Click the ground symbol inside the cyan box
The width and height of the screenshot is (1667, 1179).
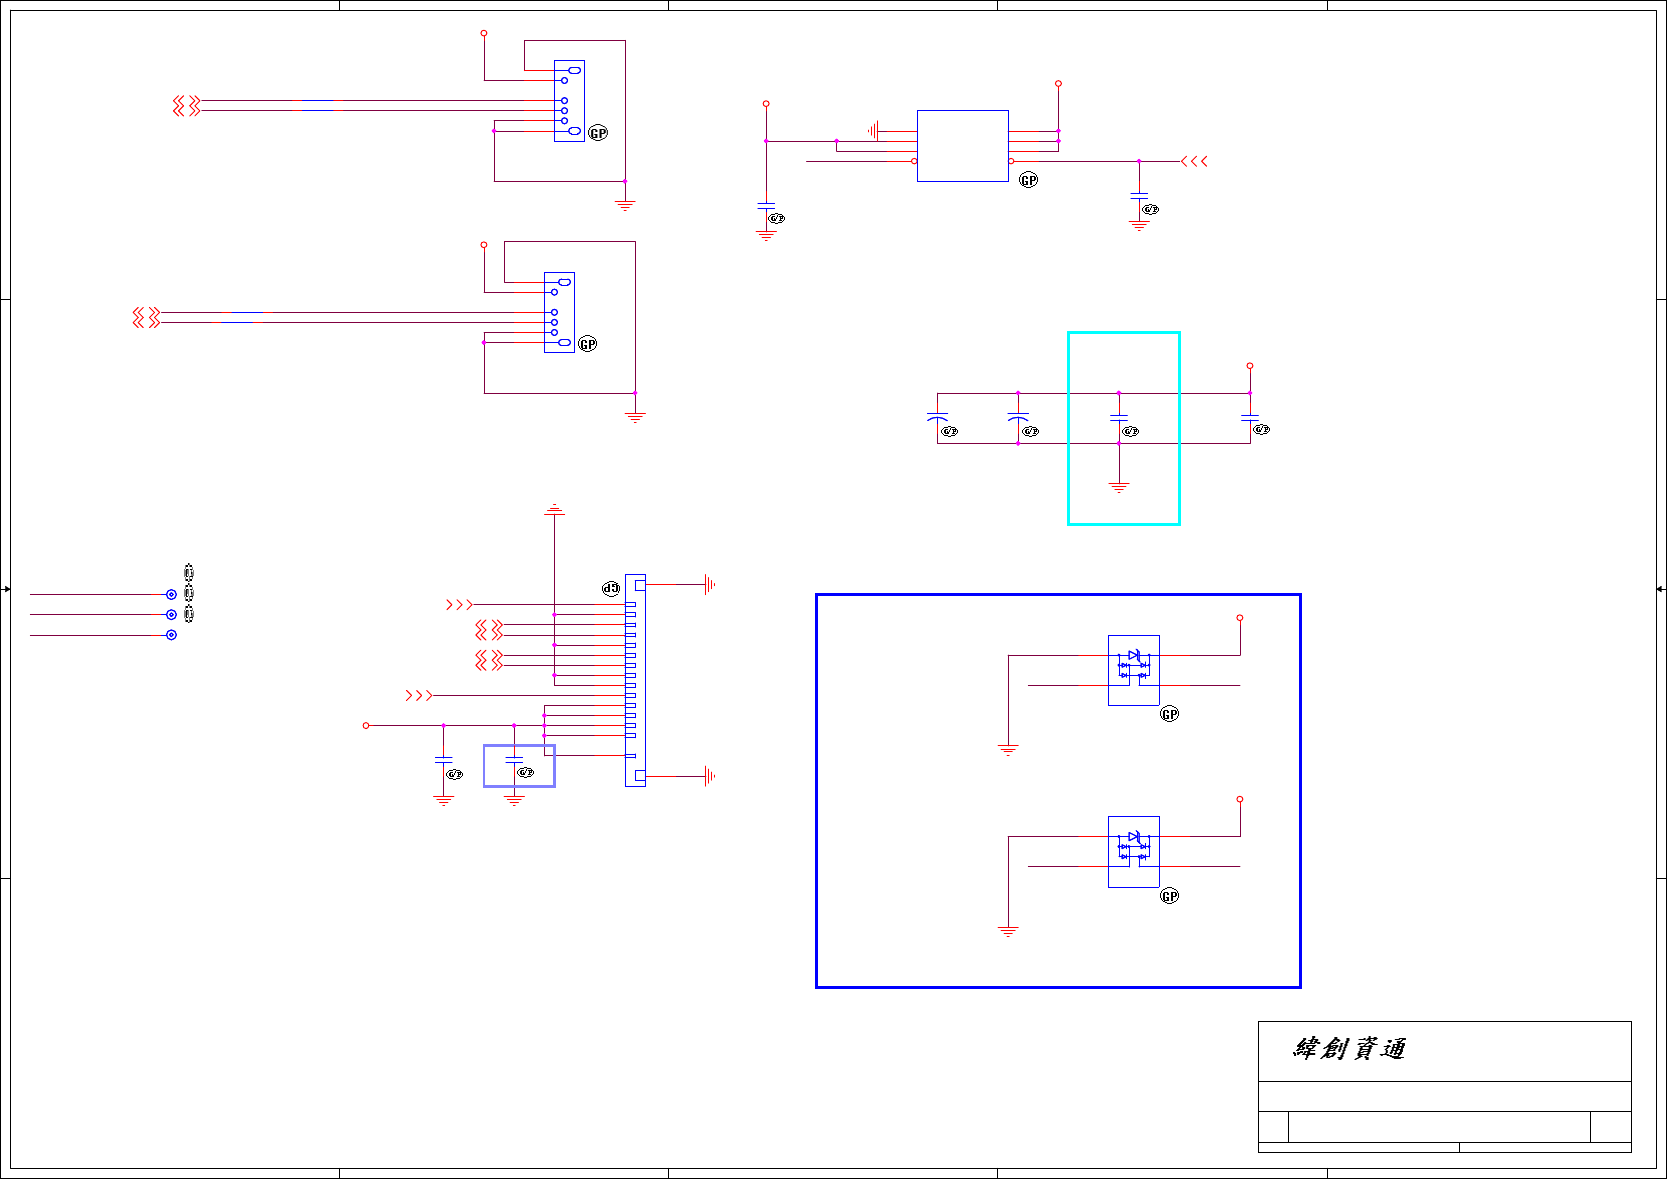[1119, 488]
